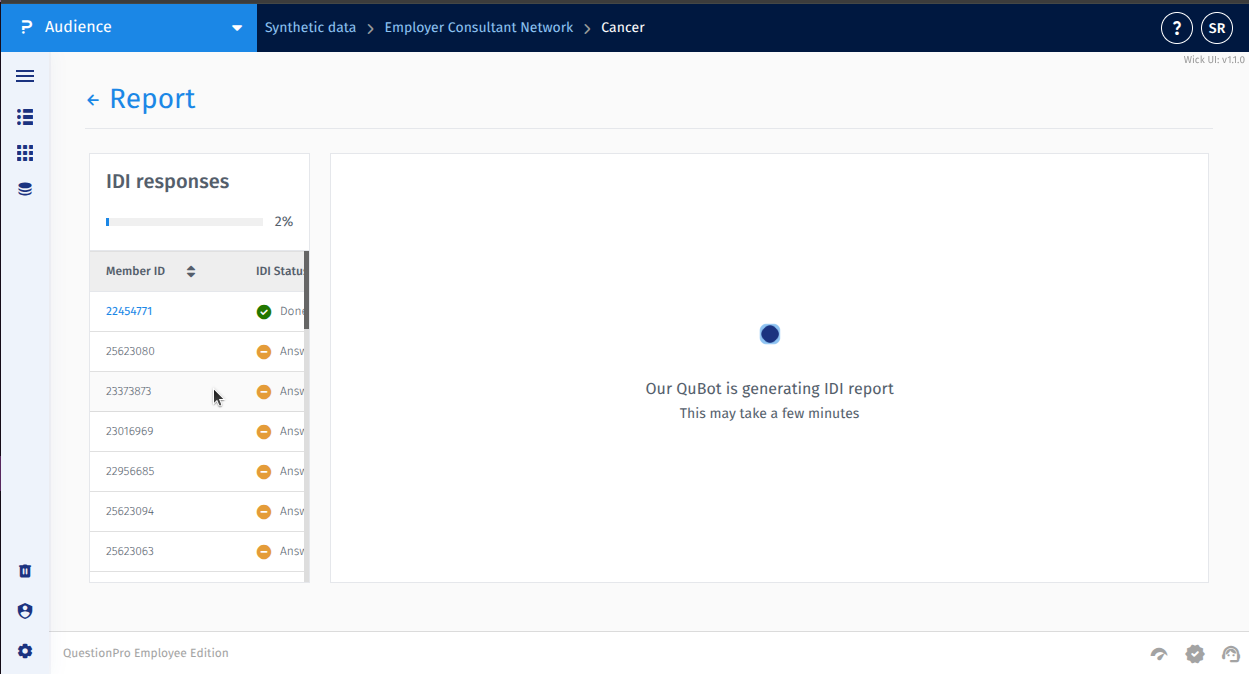Viewport: 1249px width, 674px height.
Task: Open the hamburger menu in the sidebar
Action: click(x=24, y=76)
